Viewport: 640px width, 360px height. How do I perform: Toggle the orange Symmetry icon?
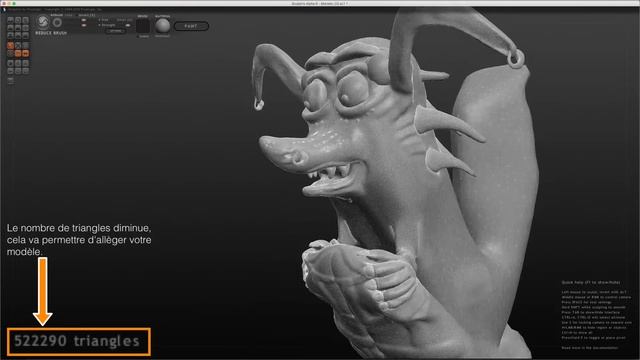coord(25,53)
